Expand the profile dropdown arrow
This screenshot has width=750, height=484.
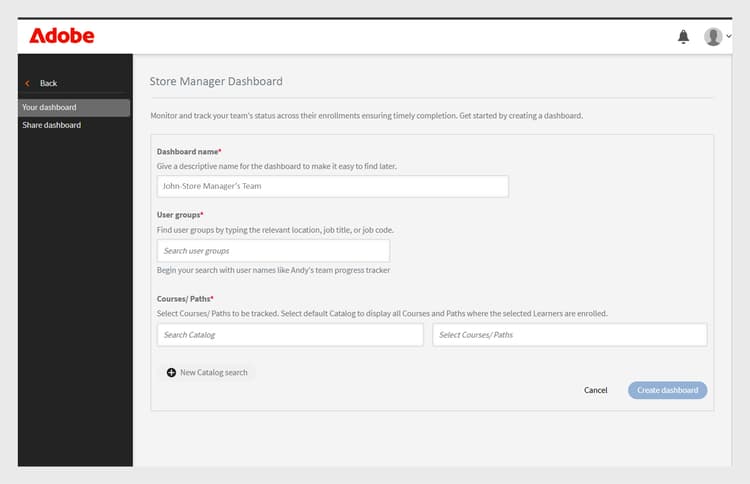pos(728,36)
